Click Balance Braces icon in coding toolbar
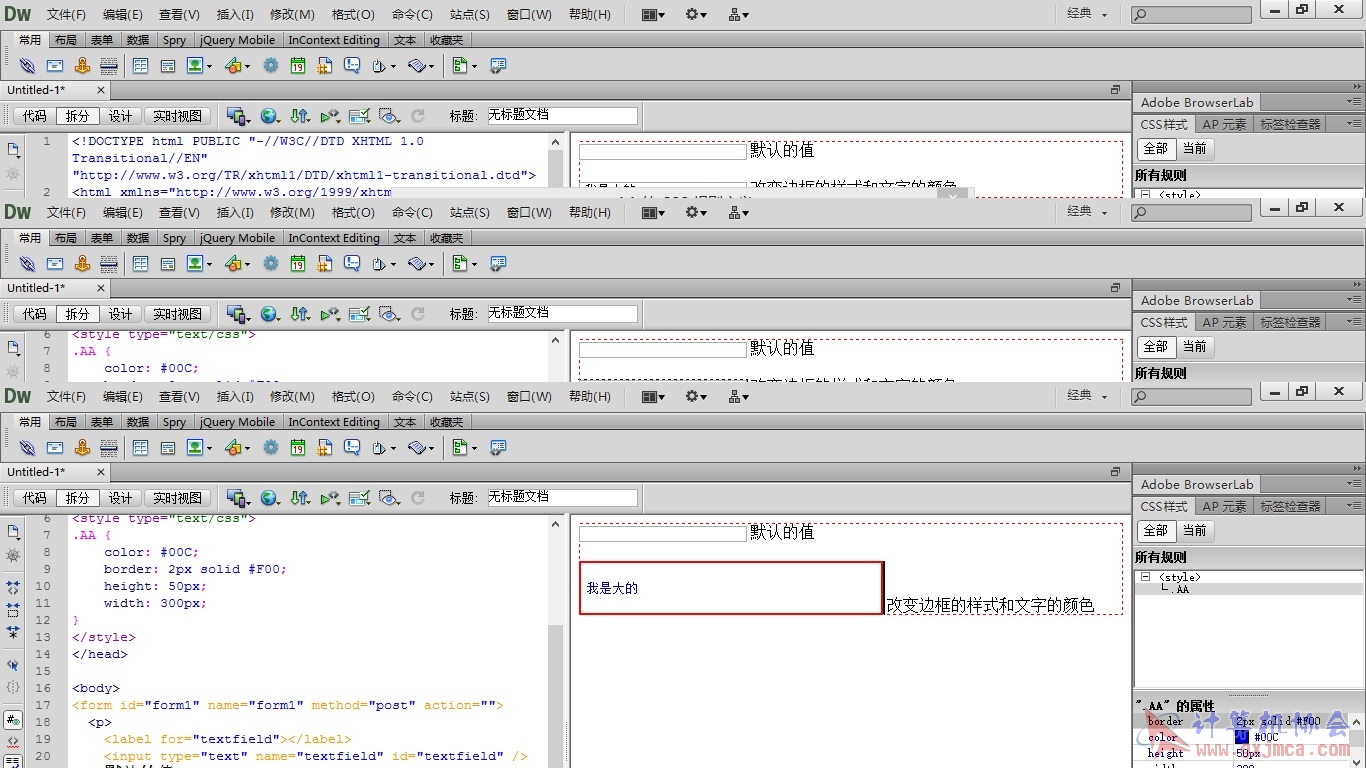The image size is (1366, 768). pyautogui.click(x=13, y=687)
